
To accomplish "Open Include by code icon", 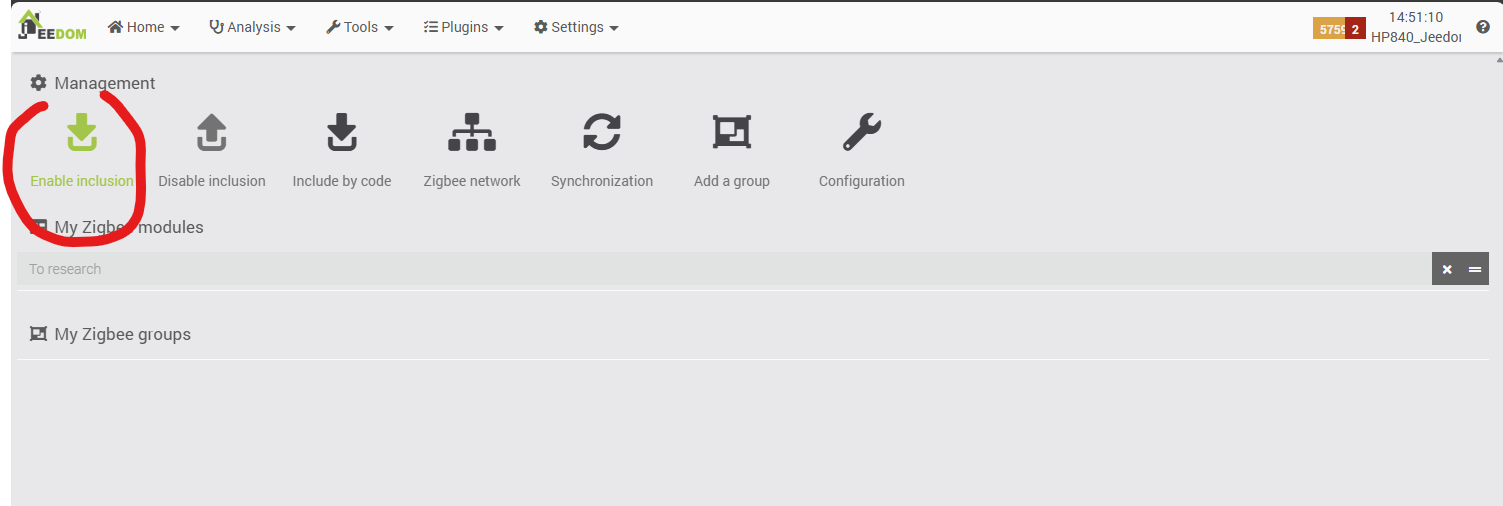I will click(x=342, y=133).
